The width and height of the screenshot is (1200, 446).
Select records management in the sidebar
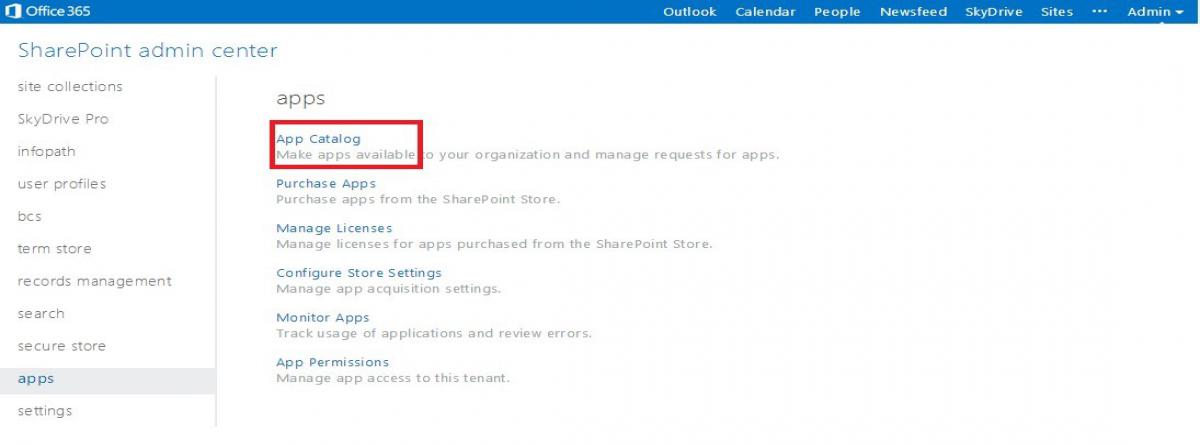tap(95, 281)
